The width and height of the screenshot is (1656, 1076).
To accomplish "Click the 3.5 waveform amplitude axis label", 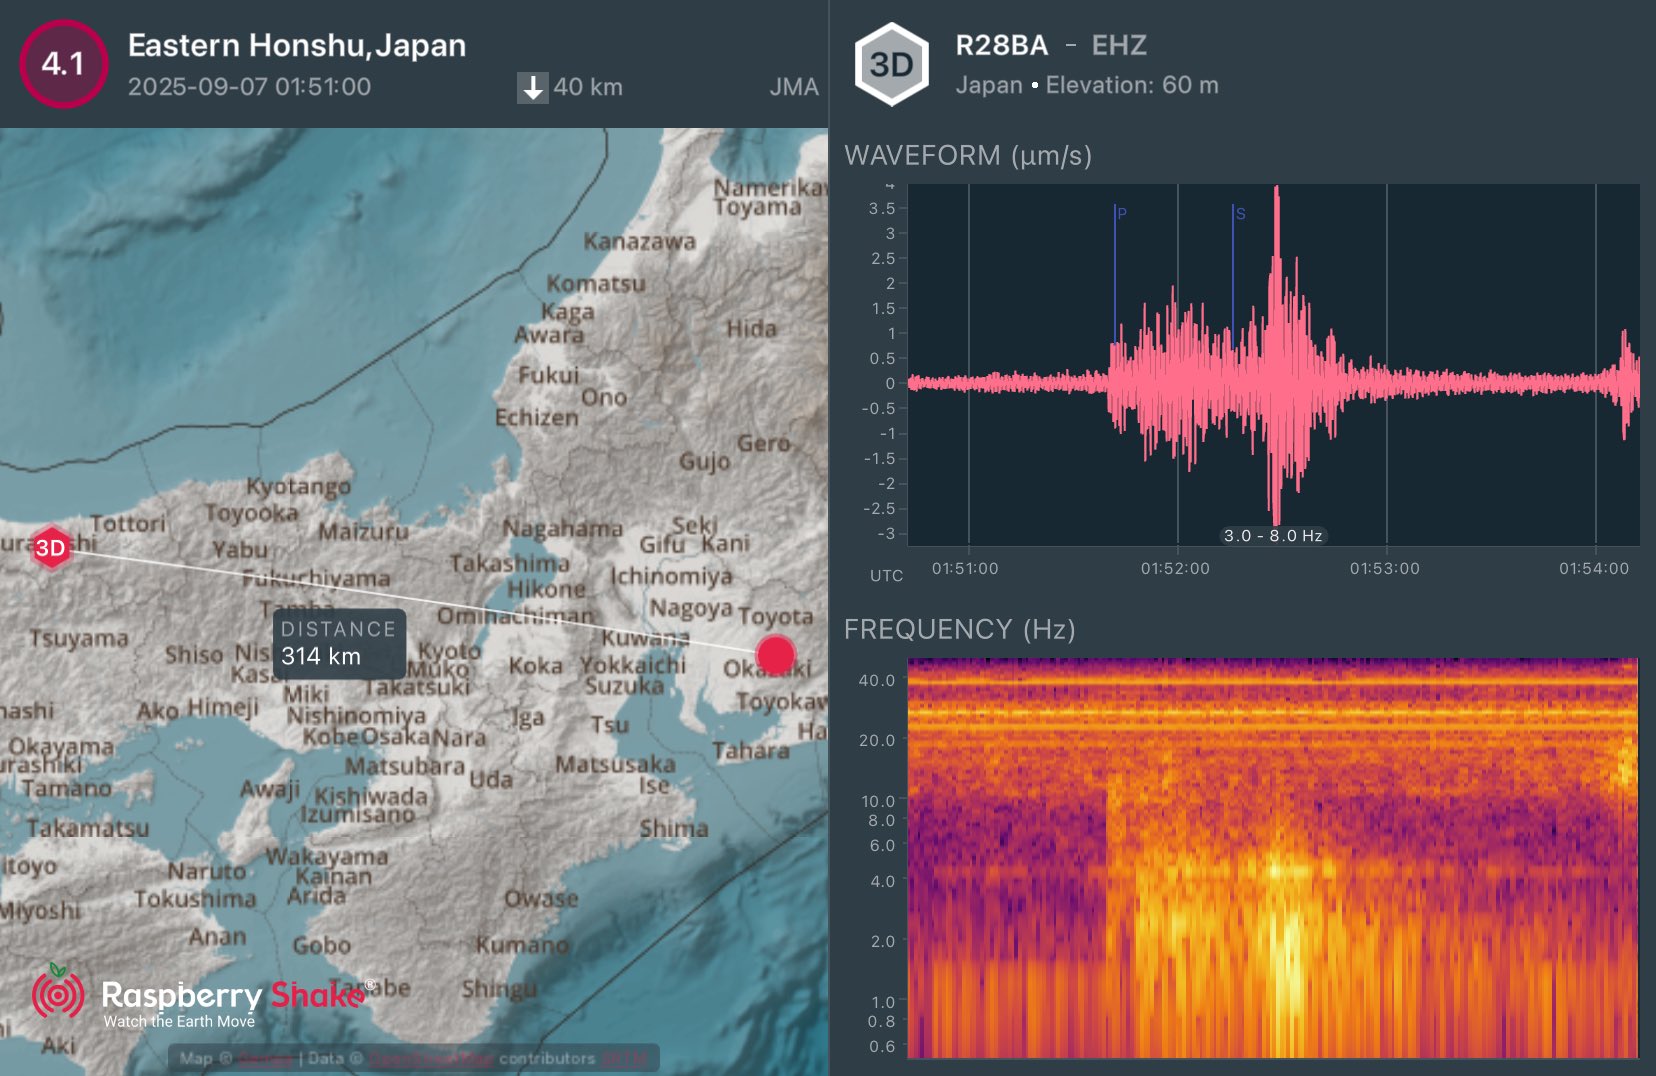I will (x=881, y=208).
